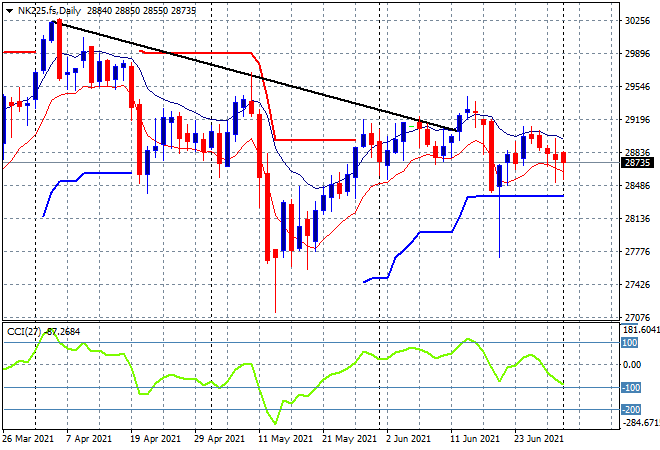Click price axis label 29196
The width and height of the screenshot is (660, 450).
click(x=637, y=120)
